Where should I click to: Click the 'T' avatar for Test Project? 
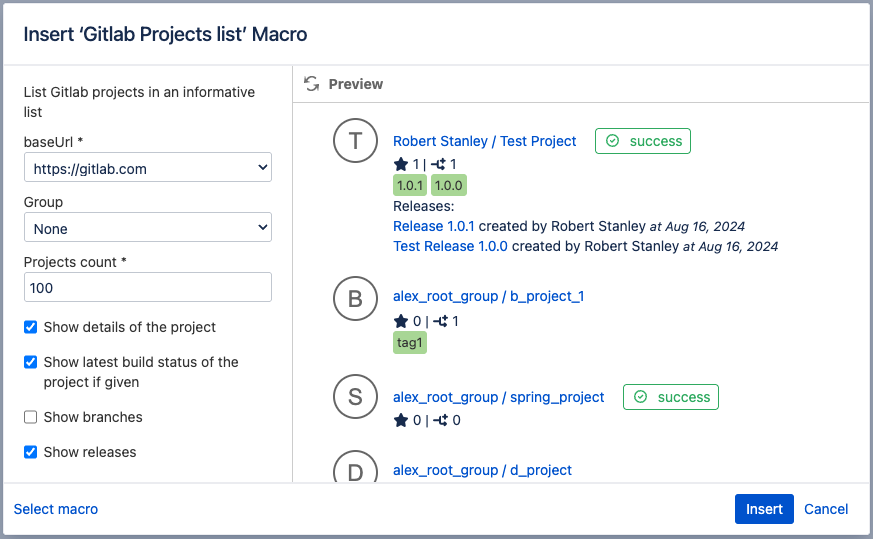(x=355, y=141)
